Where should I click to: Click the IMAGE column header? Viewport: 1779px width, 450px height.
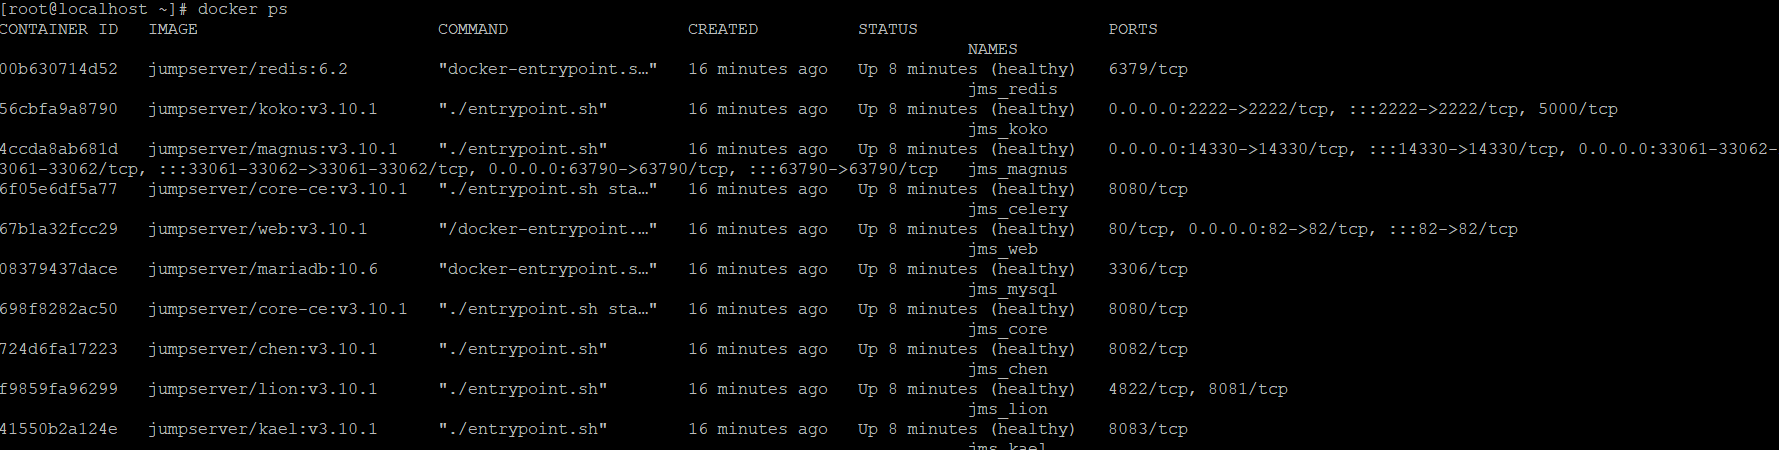pos(173,29)
